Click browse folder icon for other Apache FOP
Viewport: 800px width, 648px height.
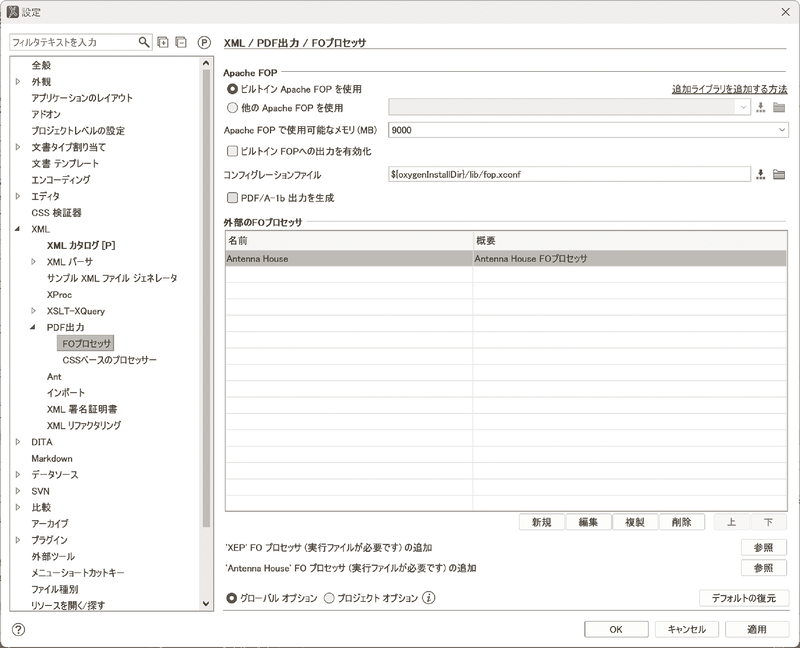click(779, 107)
